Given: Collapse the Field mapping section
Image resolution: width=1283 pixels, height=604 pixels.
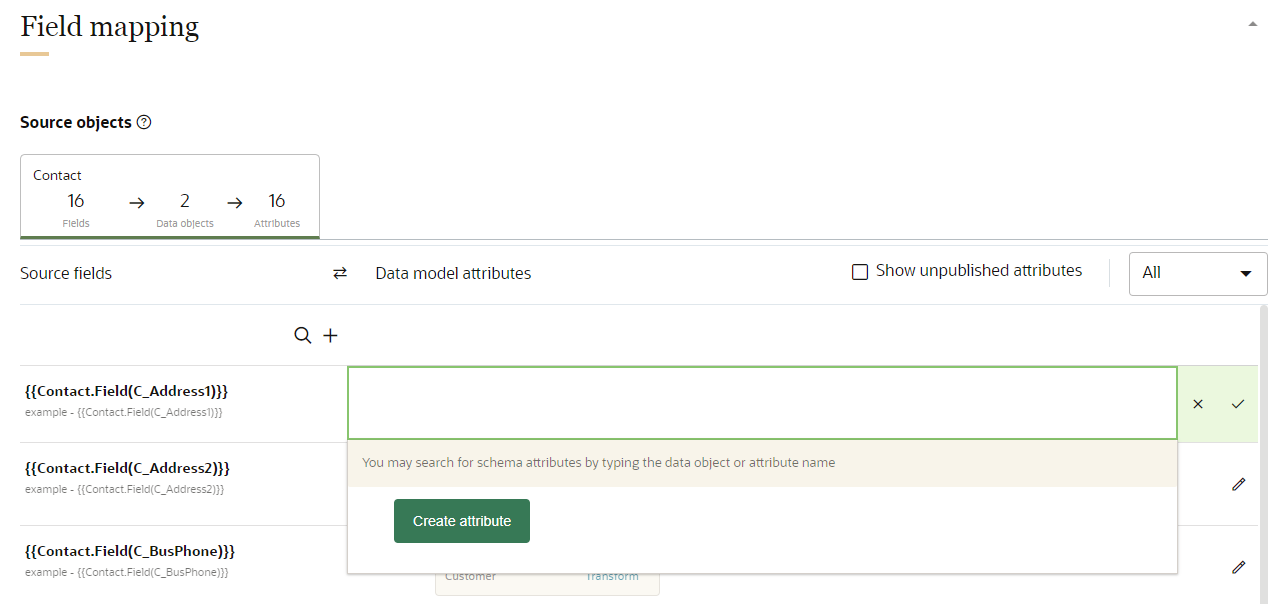Looking at the screenshot, I should (x=1252, y=24).
